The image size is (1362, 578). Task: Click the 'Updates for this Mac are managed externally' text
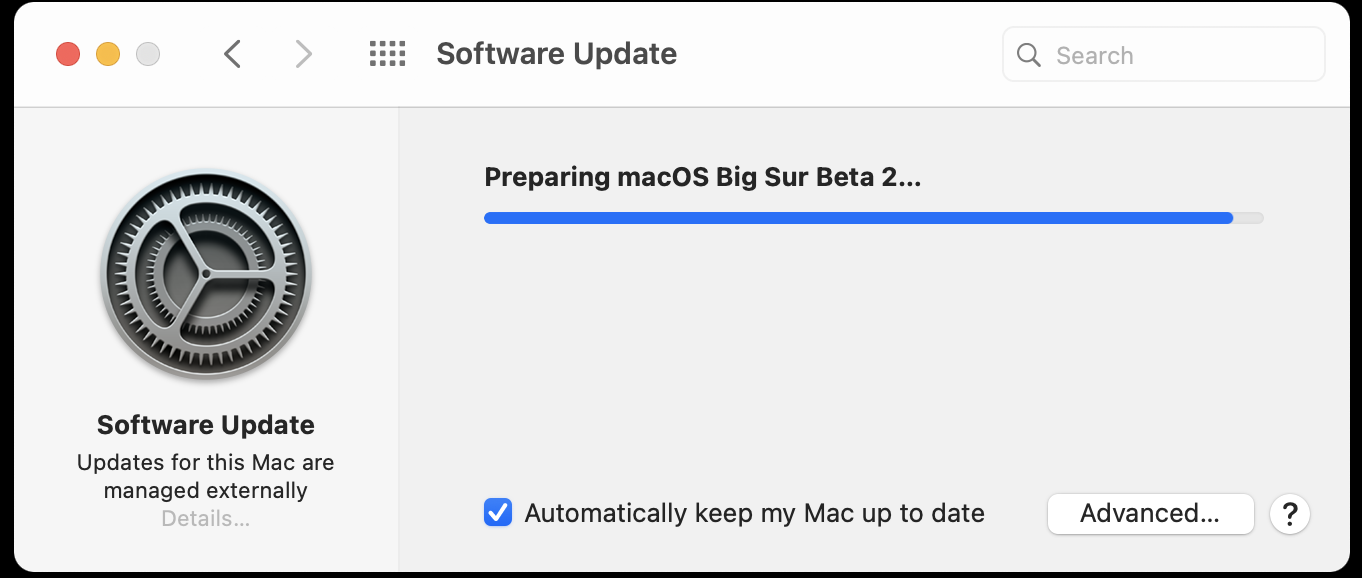(206, 477)
